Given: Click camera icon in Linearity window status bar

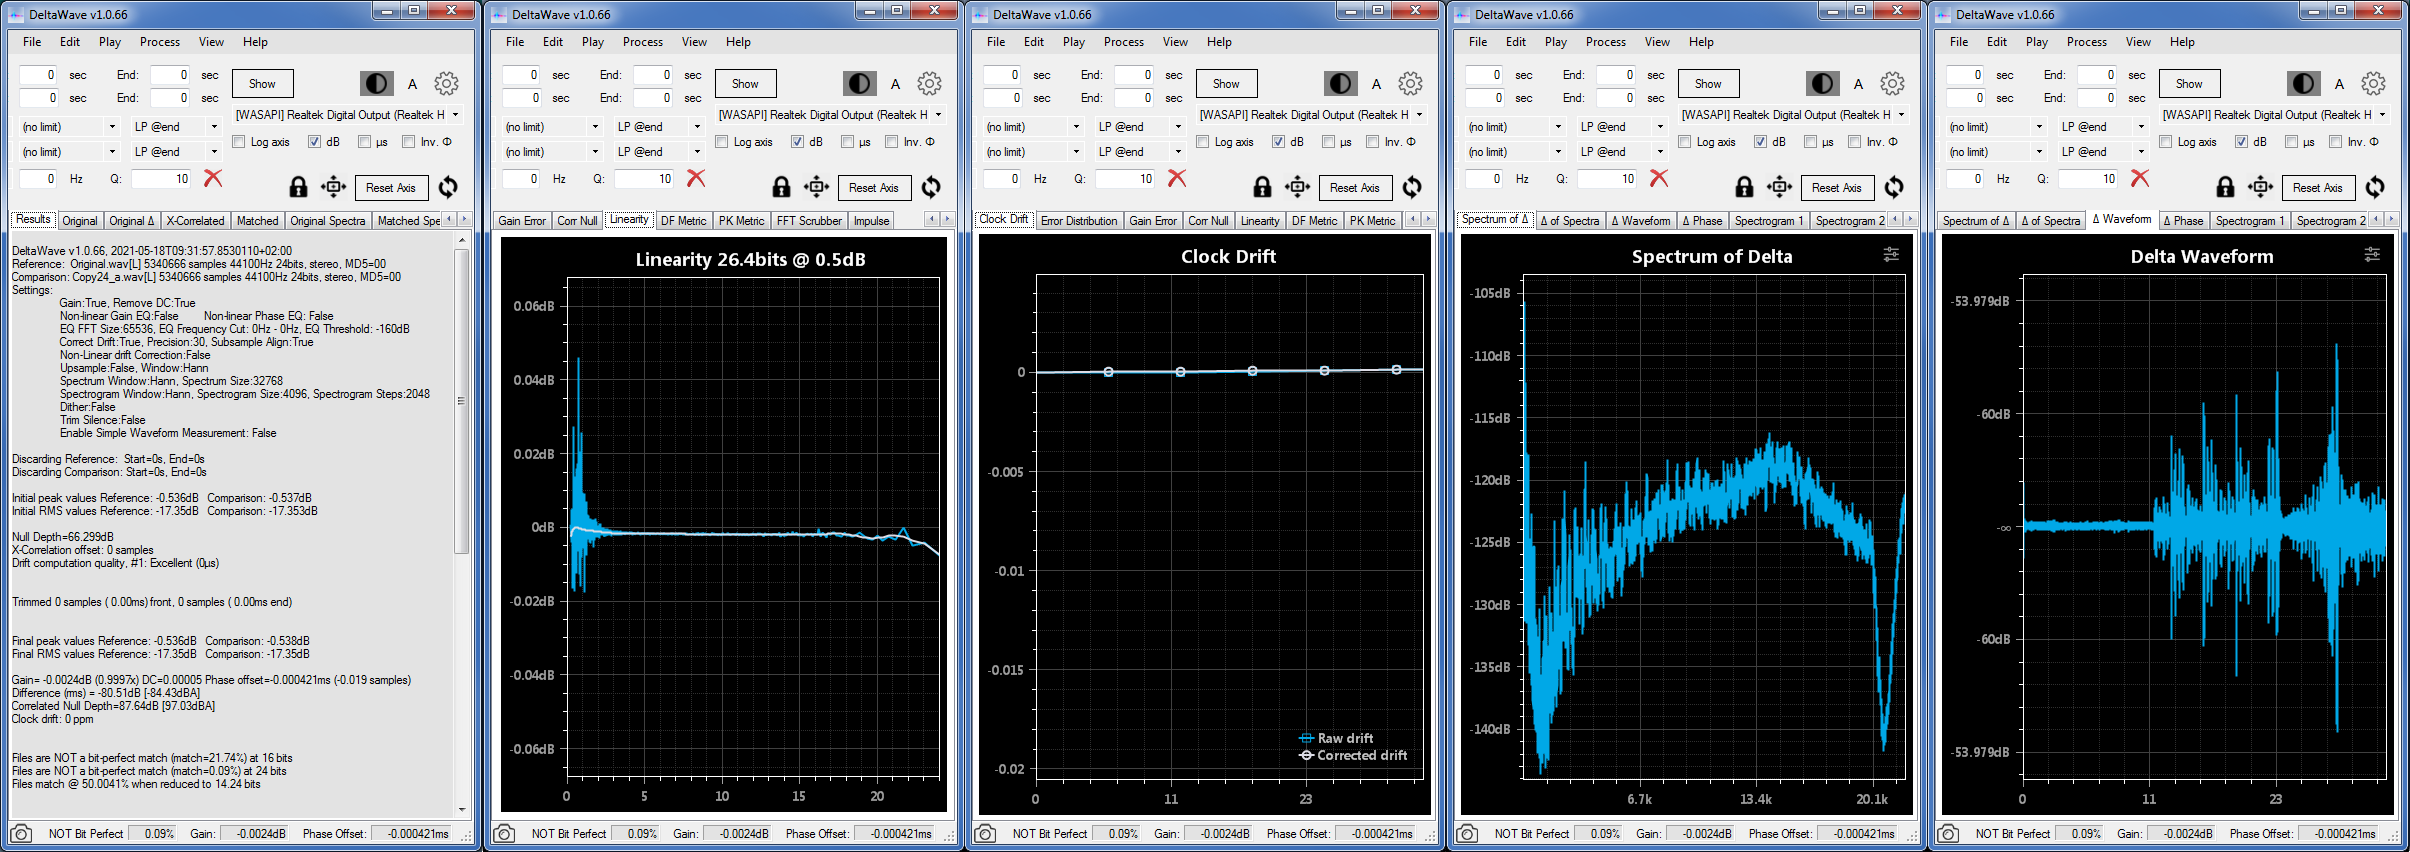Looking at the screenshot, I should pos(504,833).
